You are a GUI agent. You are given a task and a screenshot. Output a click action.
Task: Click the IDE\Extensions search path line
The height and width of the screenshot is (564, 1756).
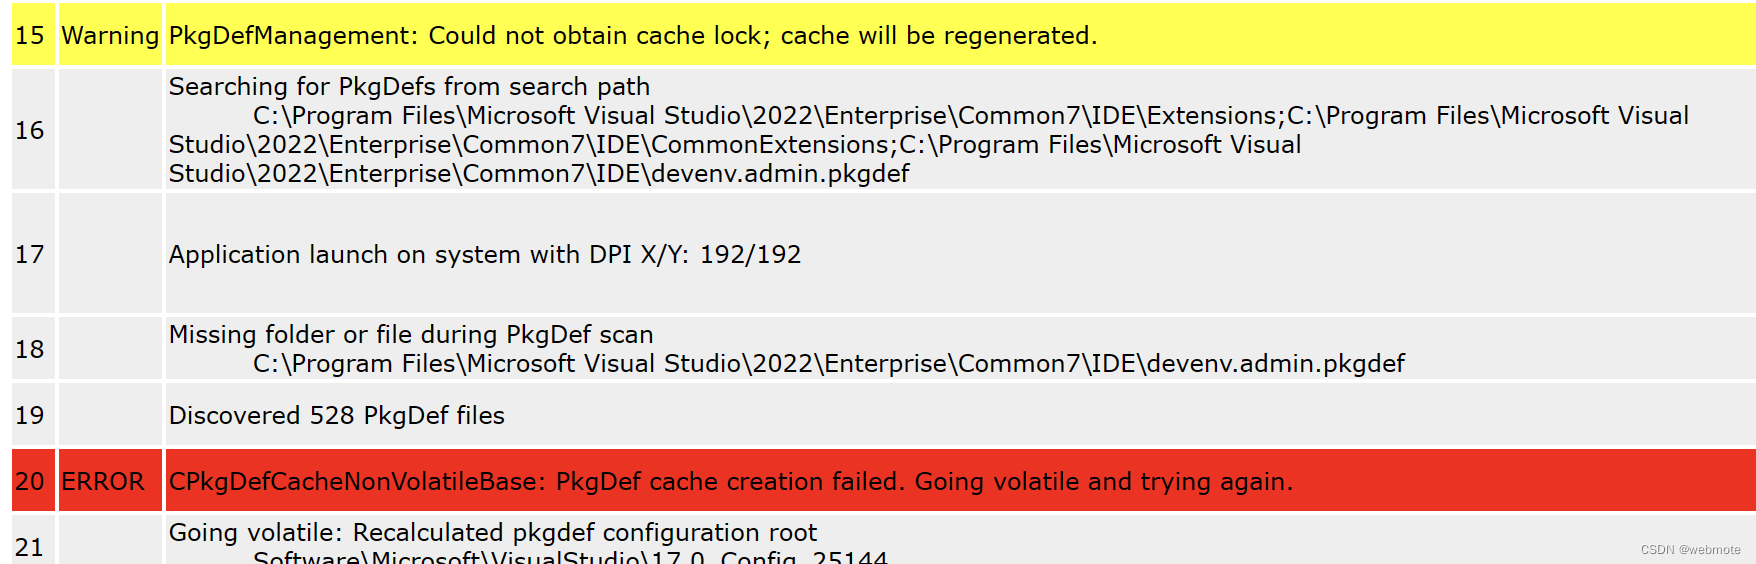[x=971, y=116]
